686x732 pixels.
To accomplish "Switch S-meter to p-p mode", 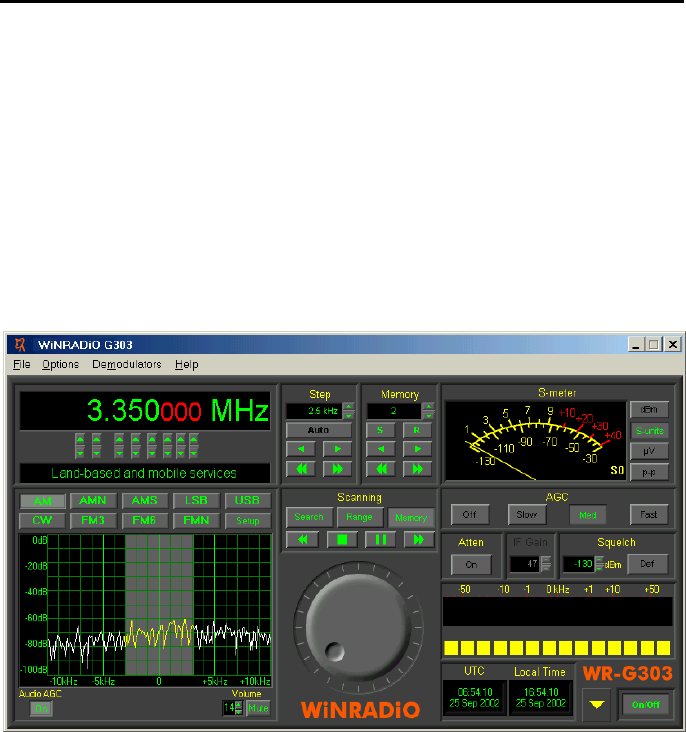I will click(649, 472).
